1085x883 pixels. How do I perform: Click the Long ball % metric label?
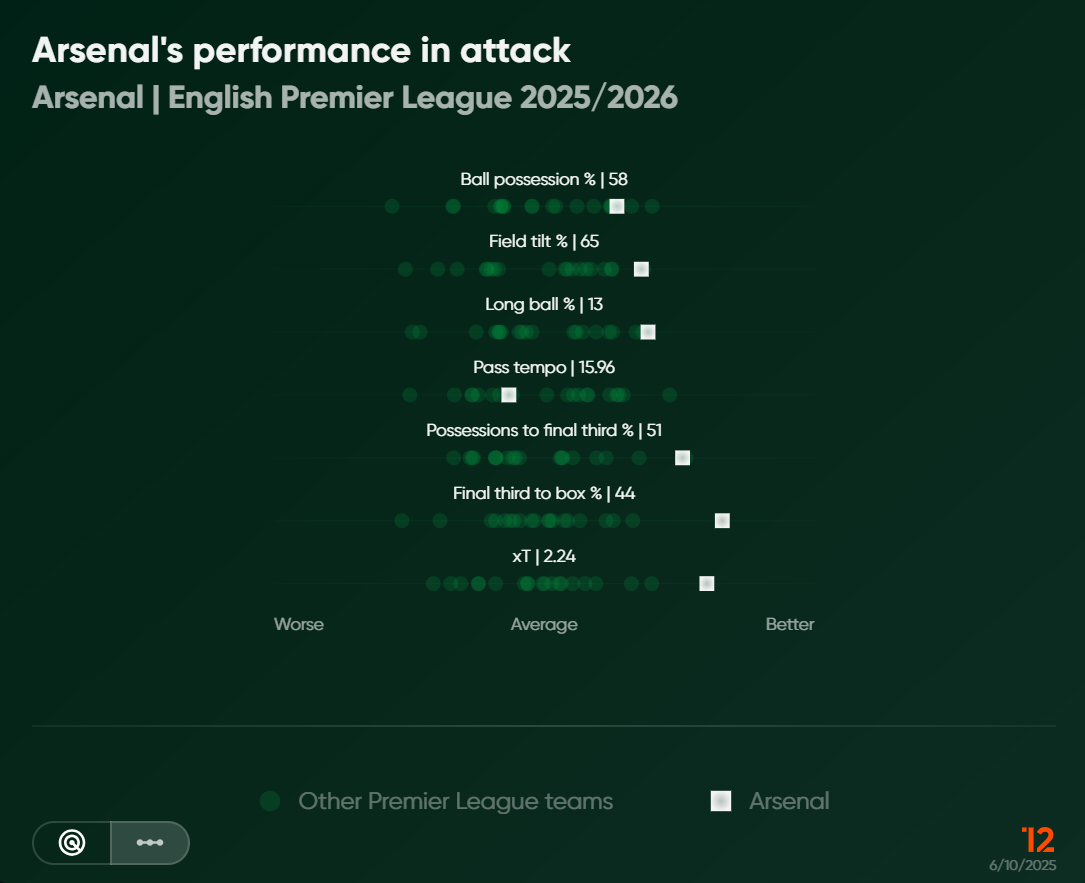[544, 304]
